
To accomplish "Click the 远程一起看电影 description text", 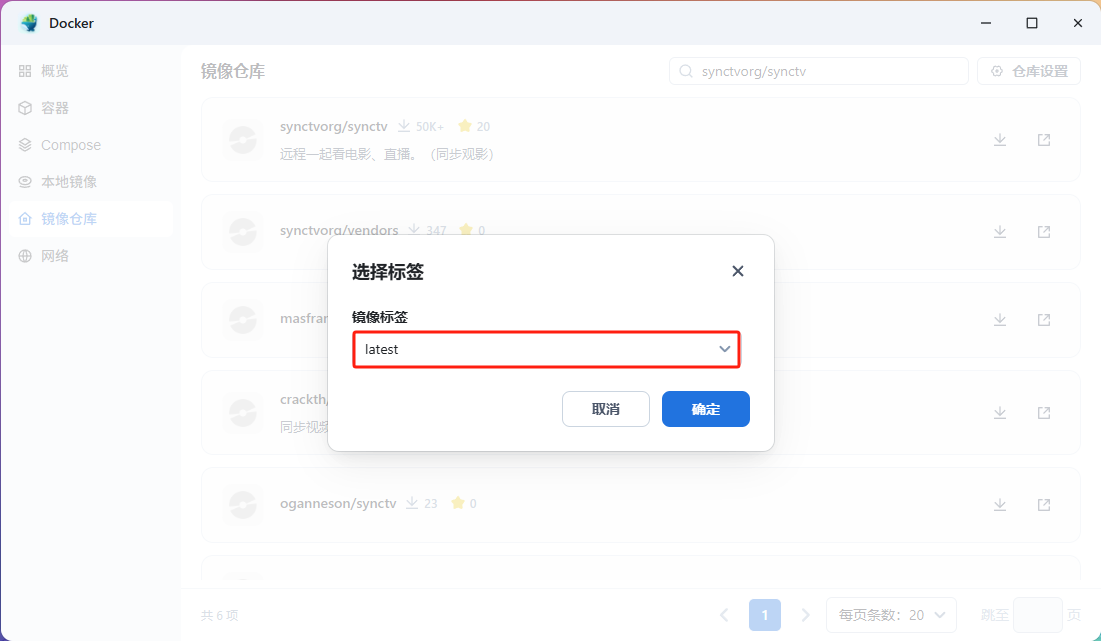I will tap(386, 154).
